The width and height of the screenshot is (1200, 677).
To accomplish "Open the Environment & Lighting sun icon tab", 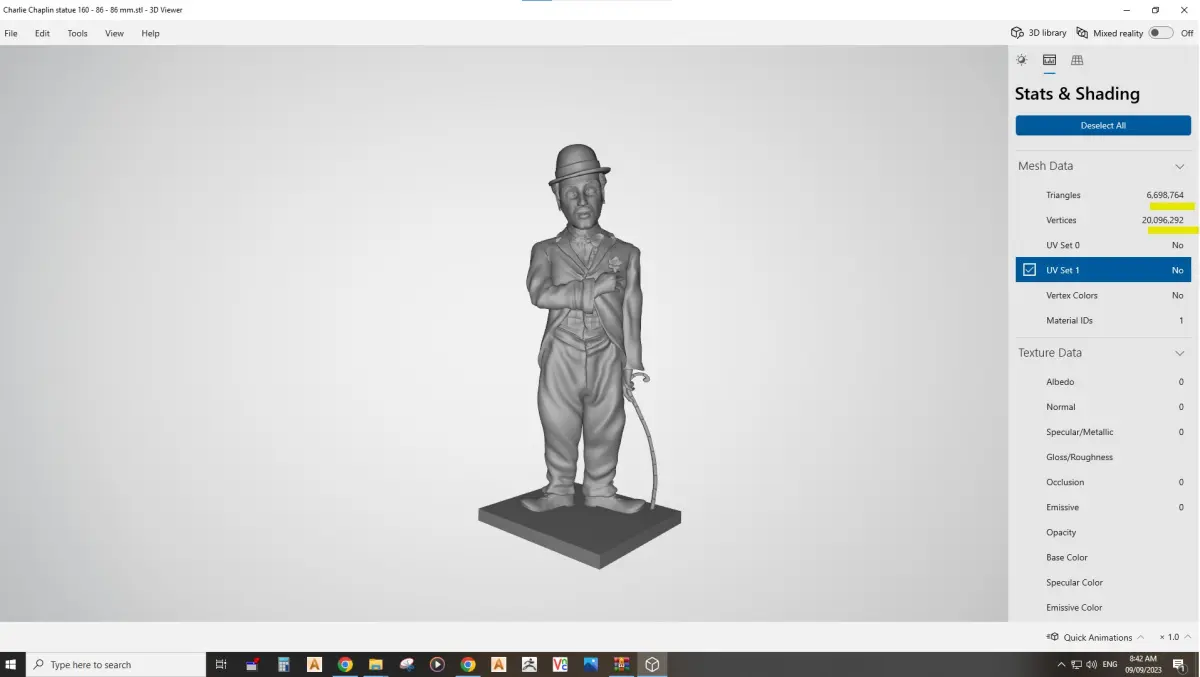I will pyautogui.click(x=1021, y=60).
